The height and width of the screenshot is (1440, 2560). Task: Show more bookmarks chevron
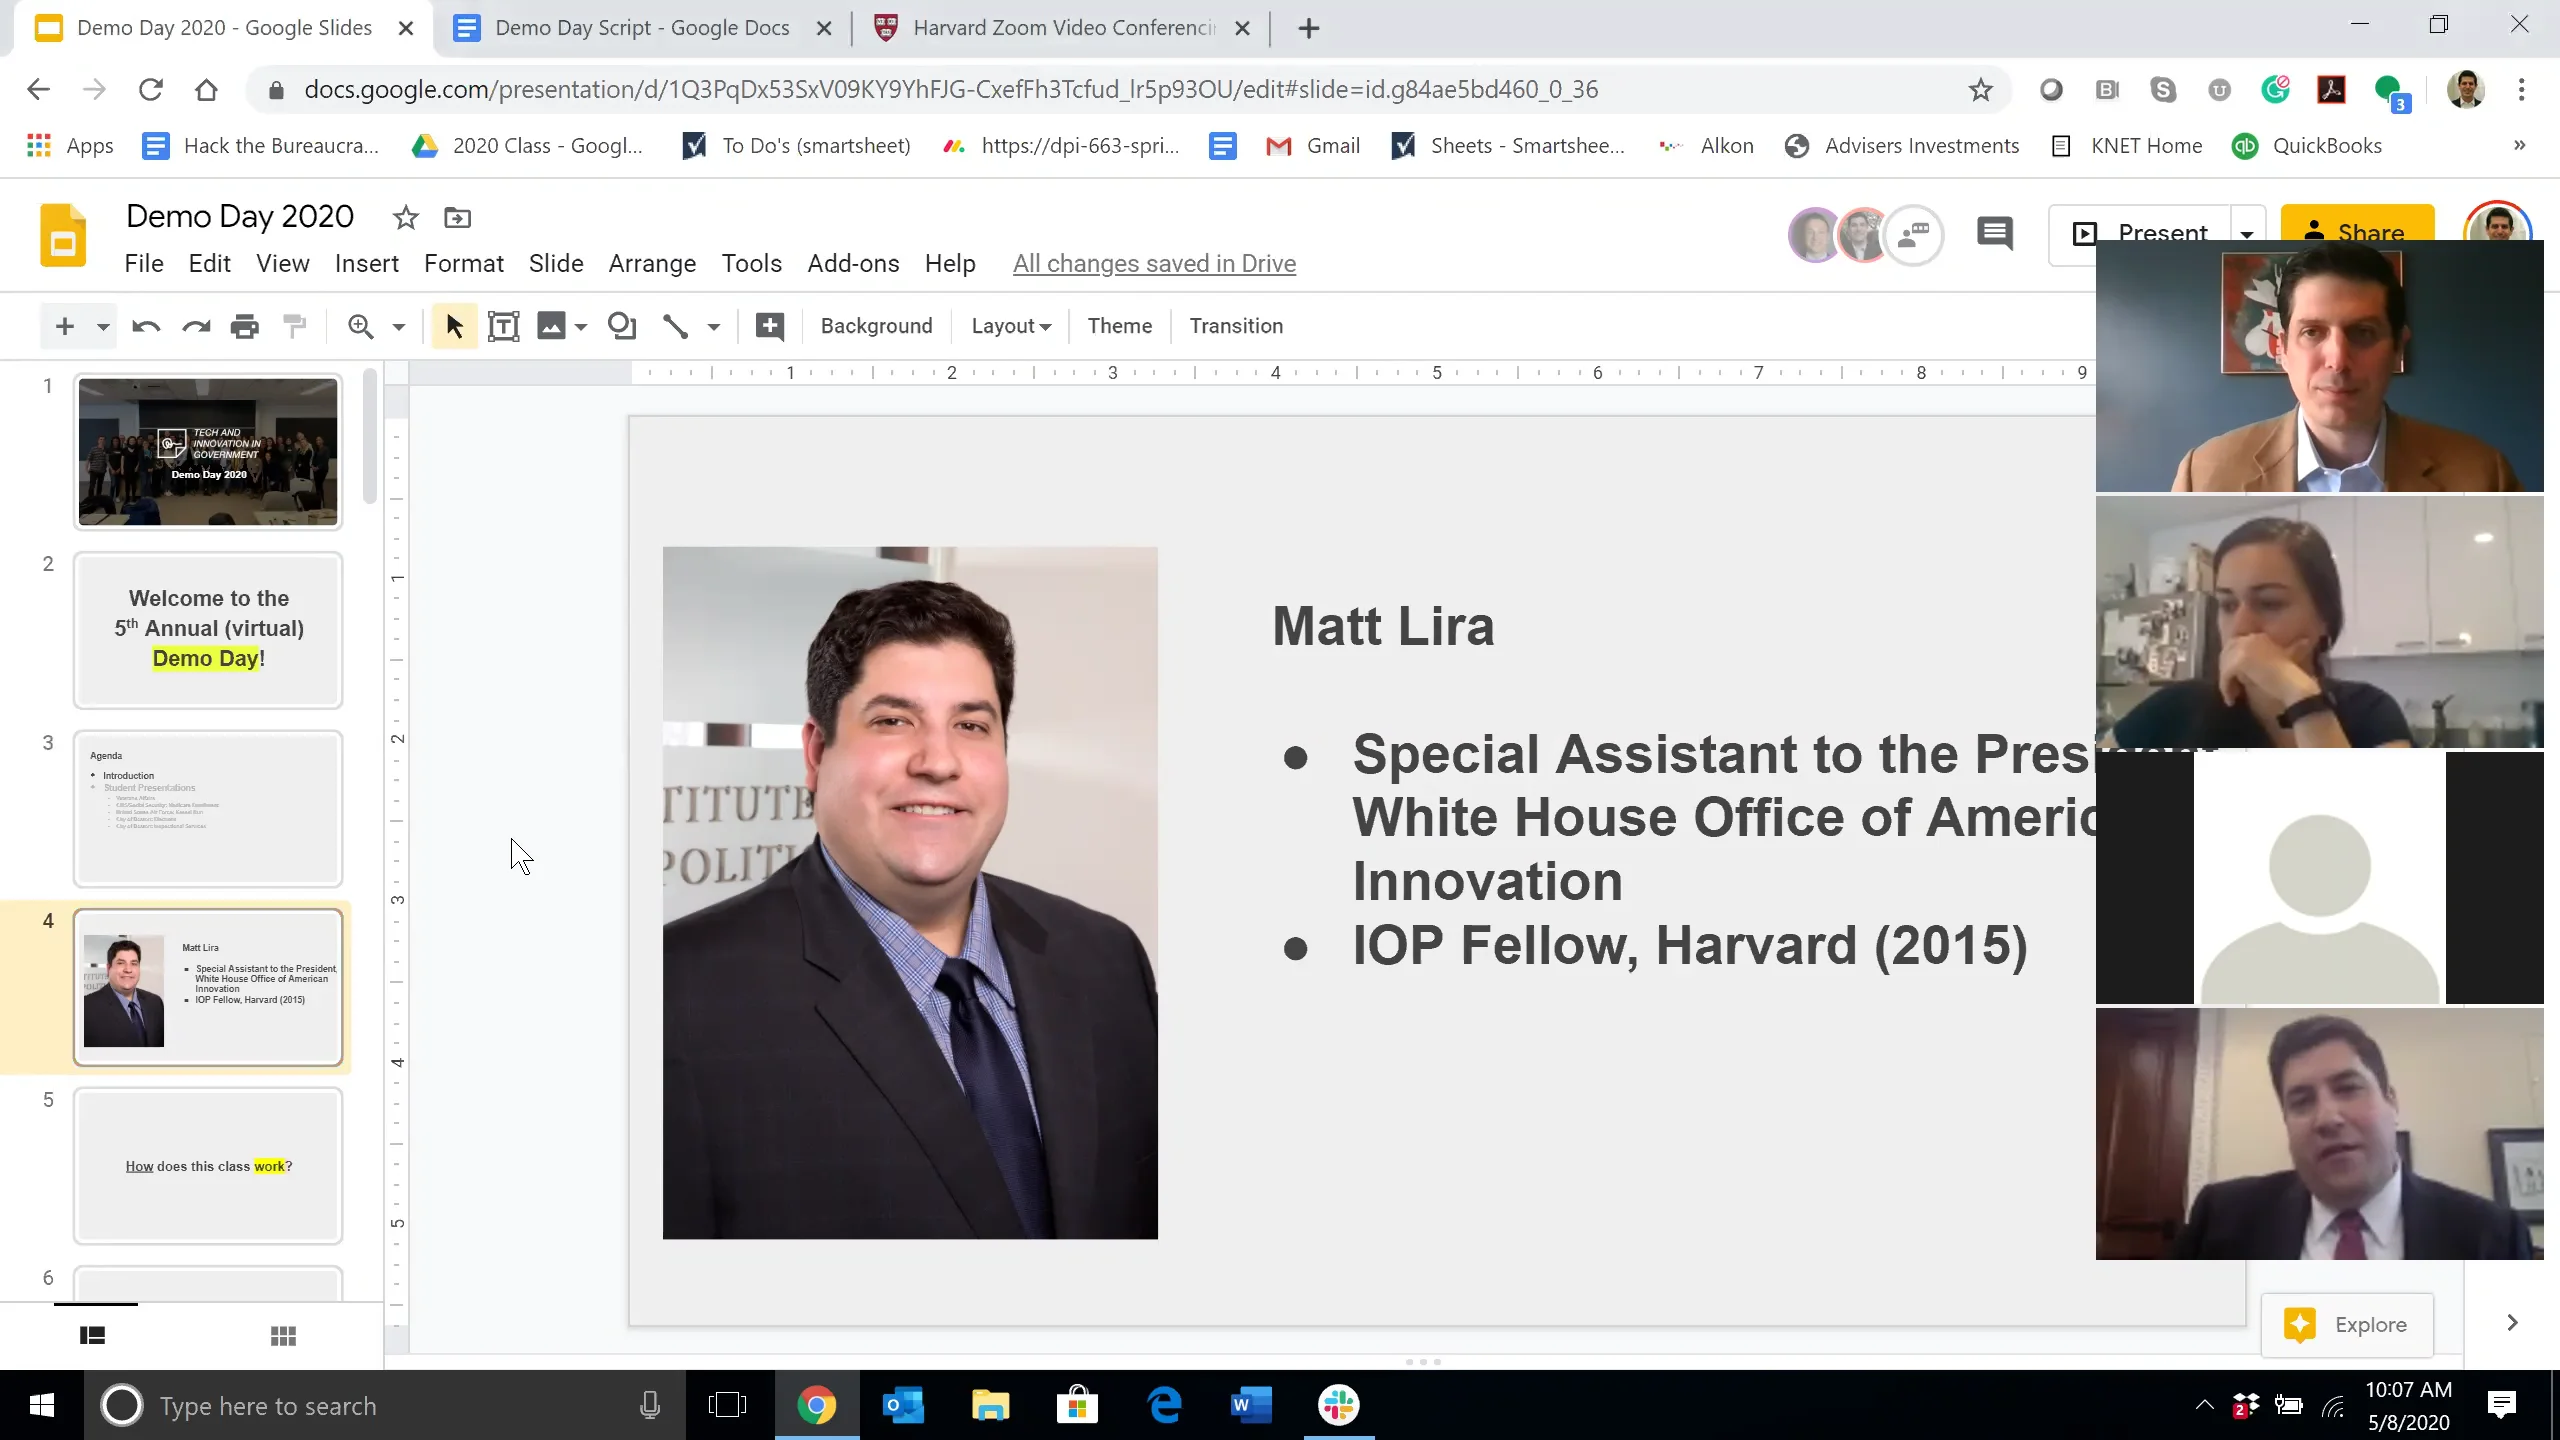coord(2520,145)
